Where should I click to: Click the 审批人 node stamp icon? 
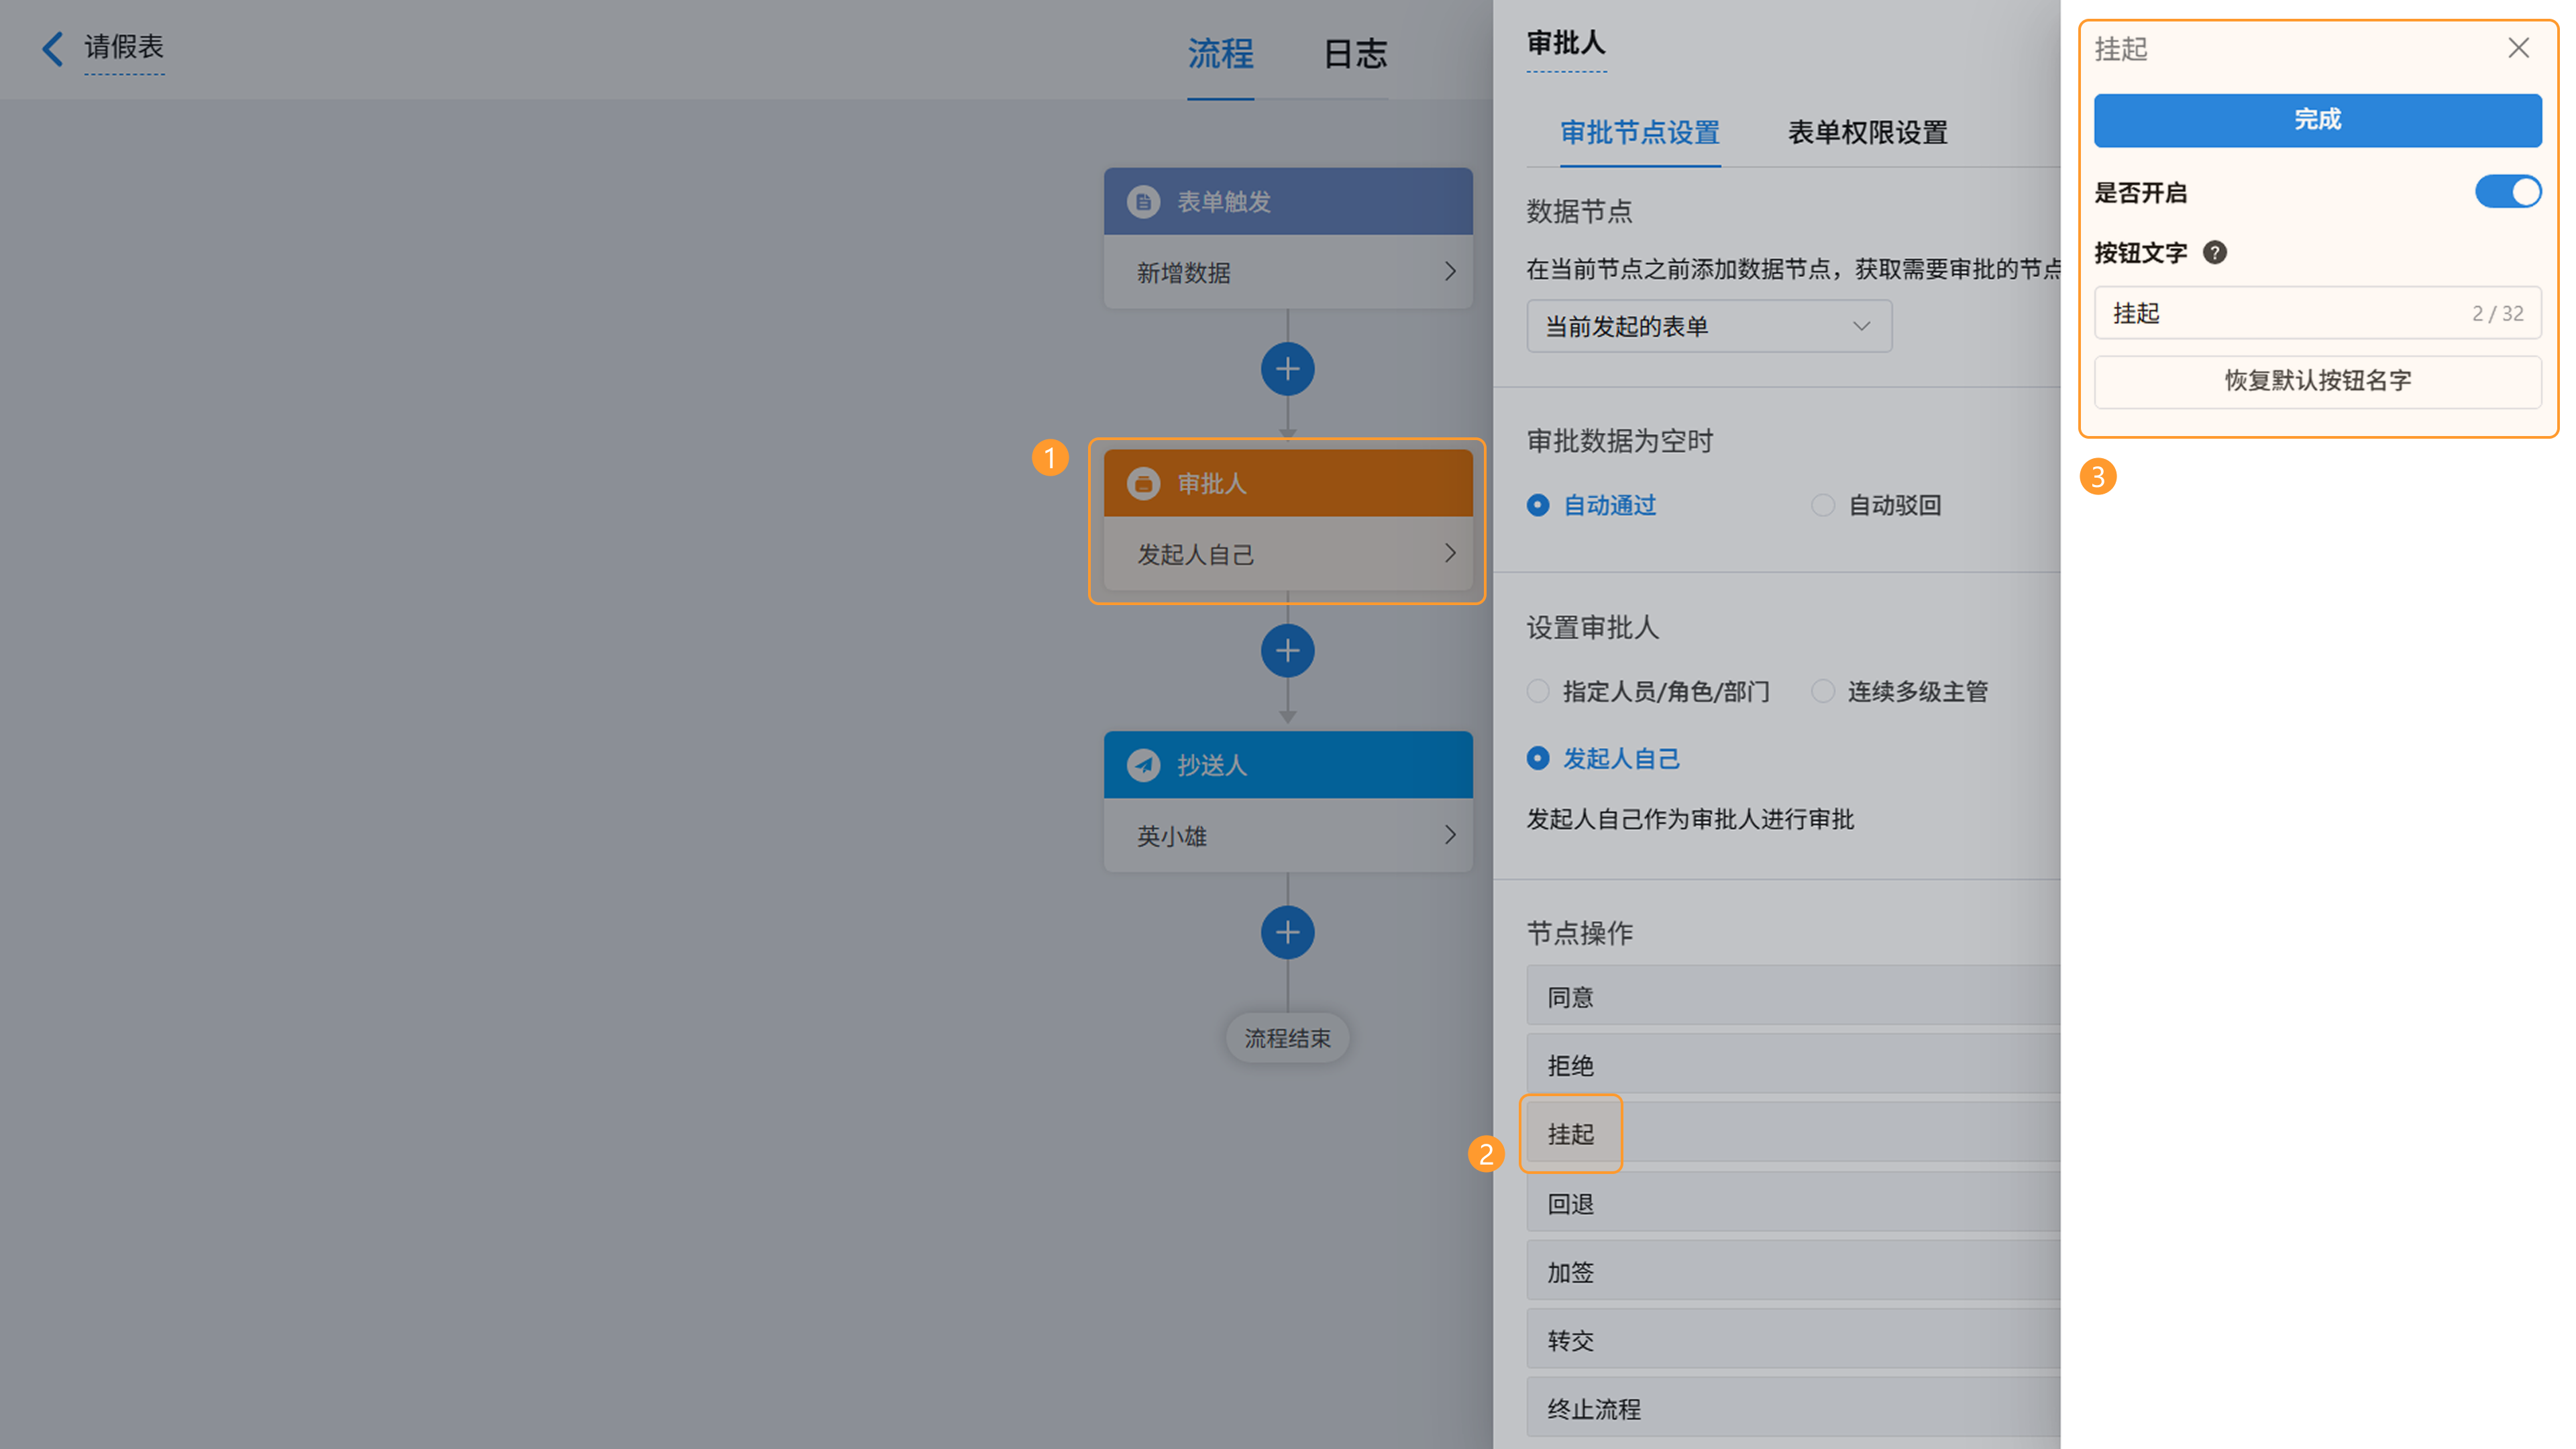tap(1143, 484)
